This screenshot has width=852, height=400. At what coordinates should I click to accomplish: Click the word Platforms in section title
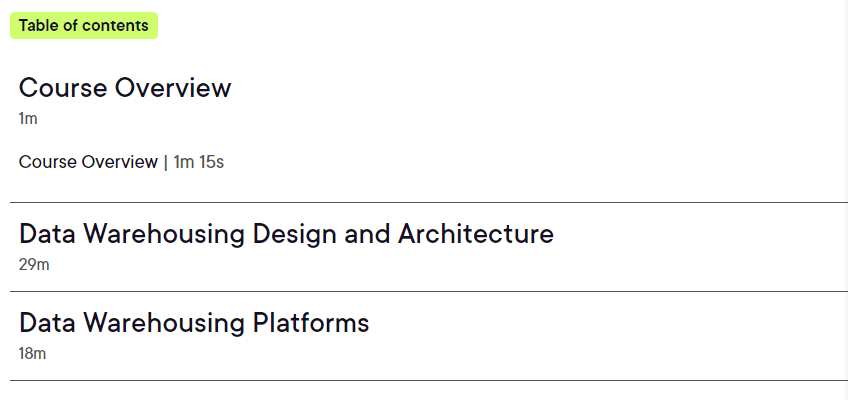point(311,323)
